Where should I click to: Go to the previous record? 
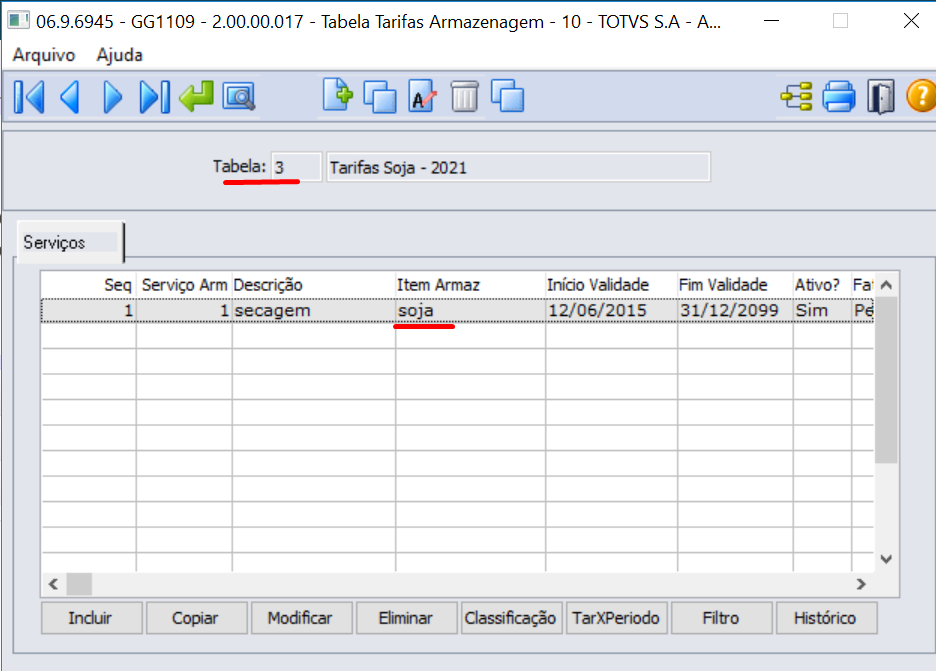(x=70, y=97)
